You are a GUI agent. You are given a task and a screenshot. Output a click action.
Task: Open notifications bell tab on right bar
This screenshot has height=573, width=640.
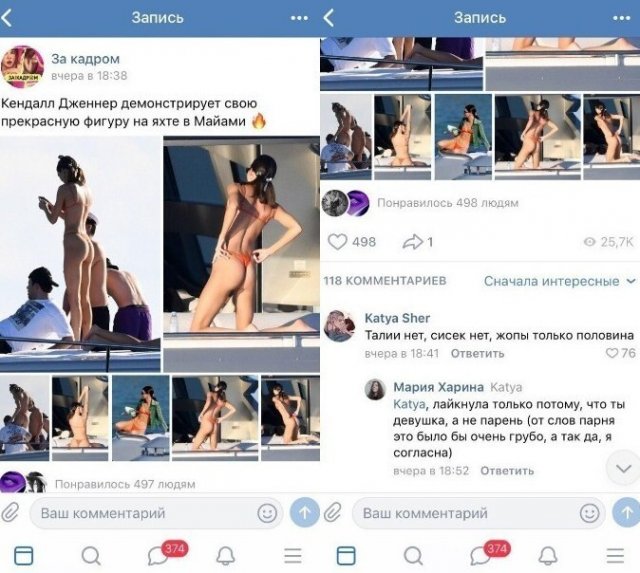[x=548, y=555]
